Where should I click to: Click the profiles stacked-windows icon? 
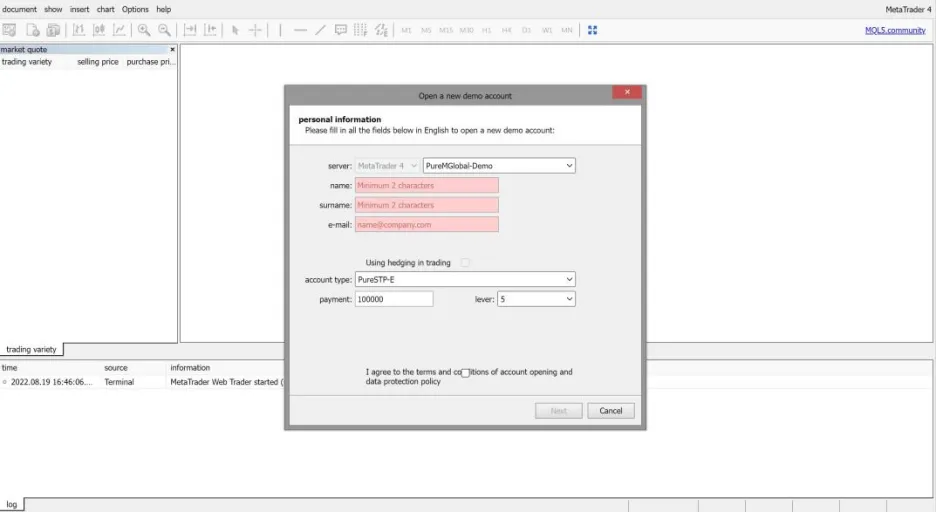click(53, 30)
